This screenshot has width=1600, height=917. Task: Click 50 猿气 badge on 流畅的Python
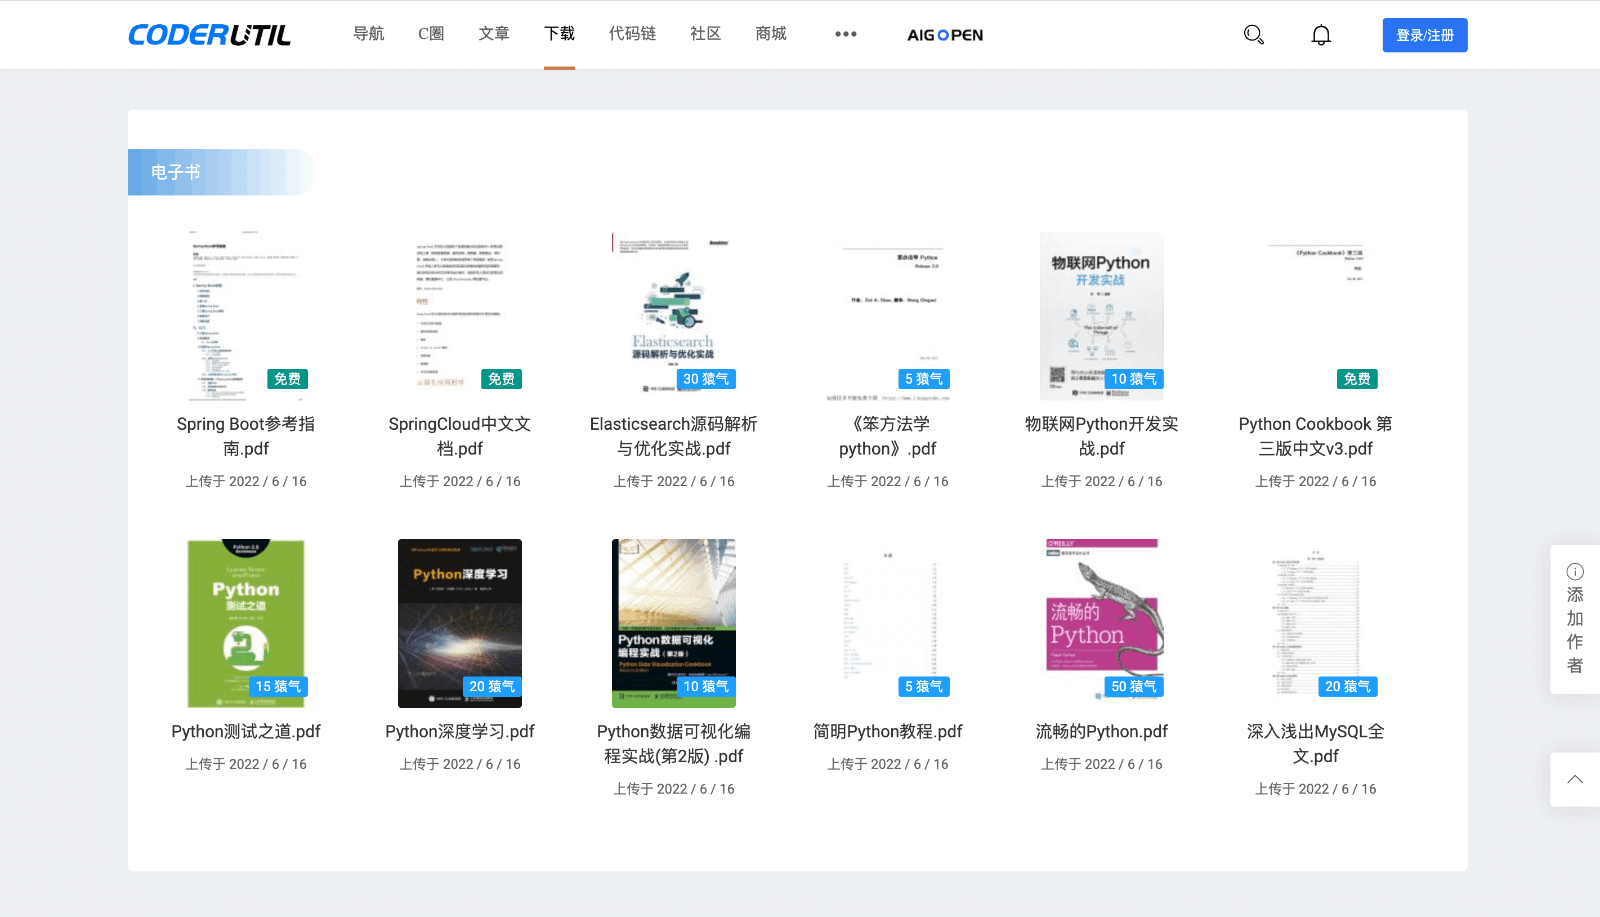click(1134, 686)
